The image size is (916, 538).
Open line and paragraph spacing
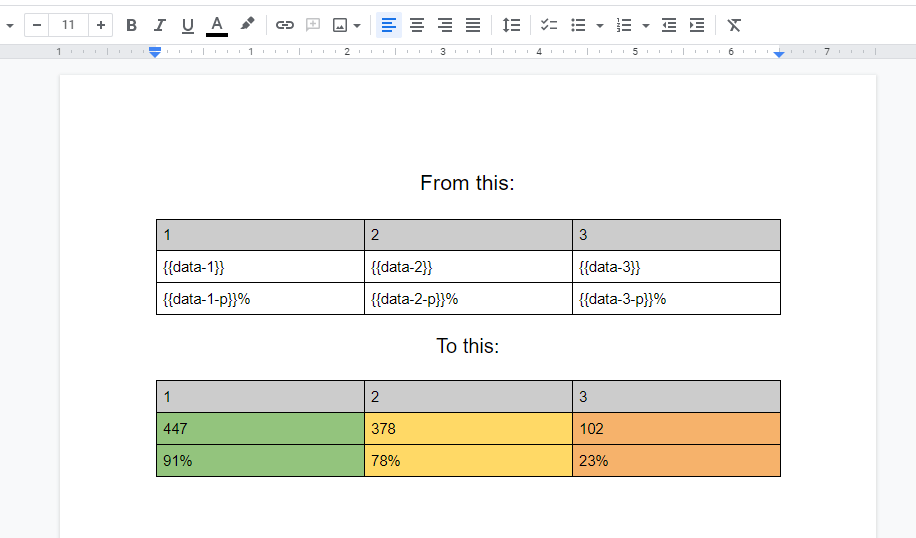coord(511,25)
